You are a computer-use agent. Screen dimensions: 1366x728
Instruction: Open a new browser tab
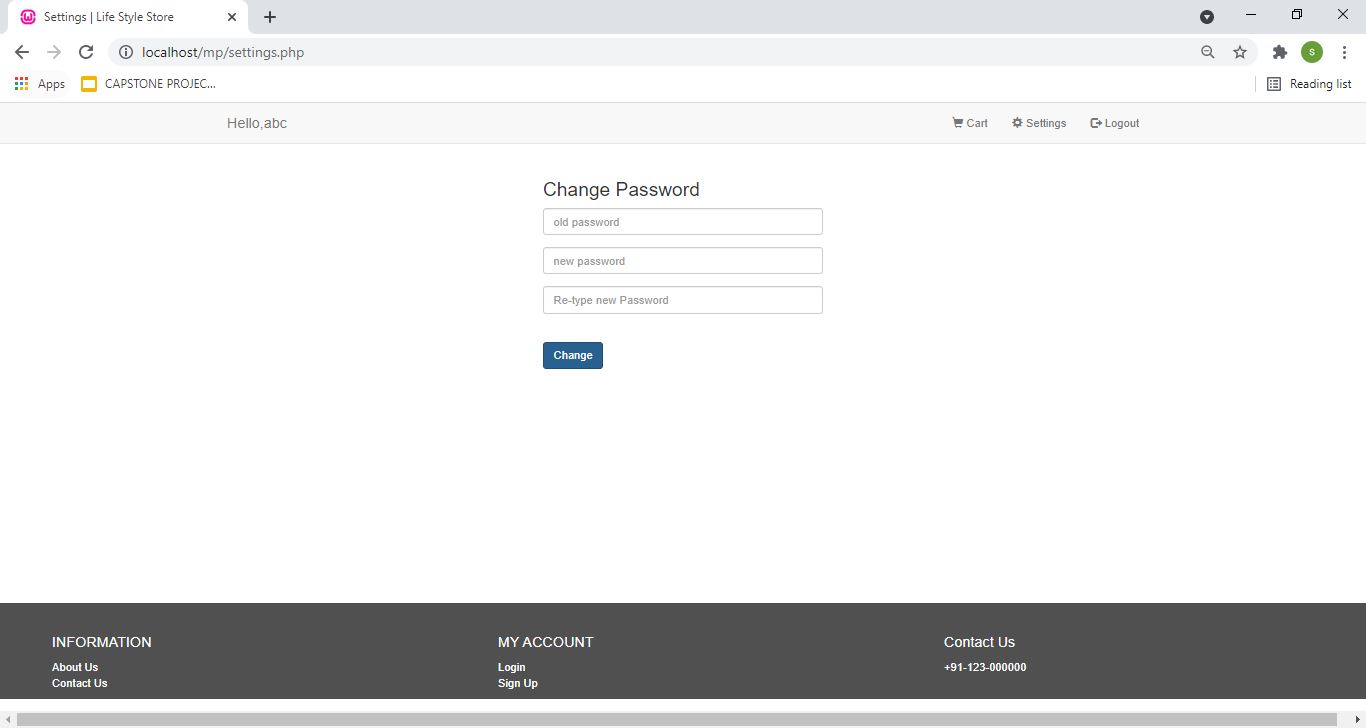pyautogui.click(x=270, y=17)
